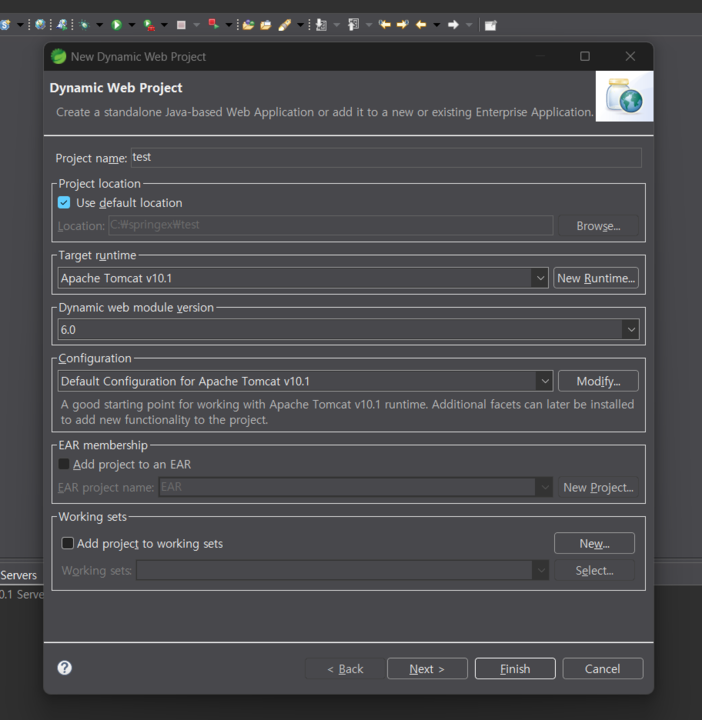Open dropdown arrow beside yellow Back arrow
702x720 pixels.
(437, 25)
